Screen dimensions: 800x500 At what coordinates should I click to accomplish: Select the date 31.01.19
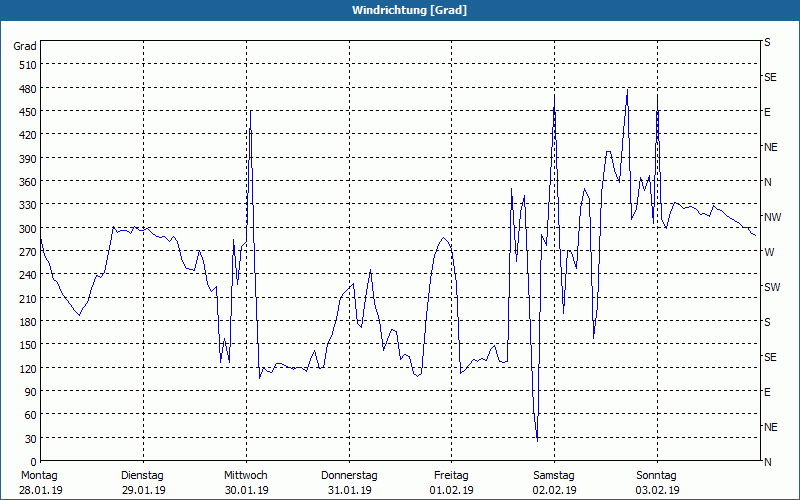(x=349, y=490)
